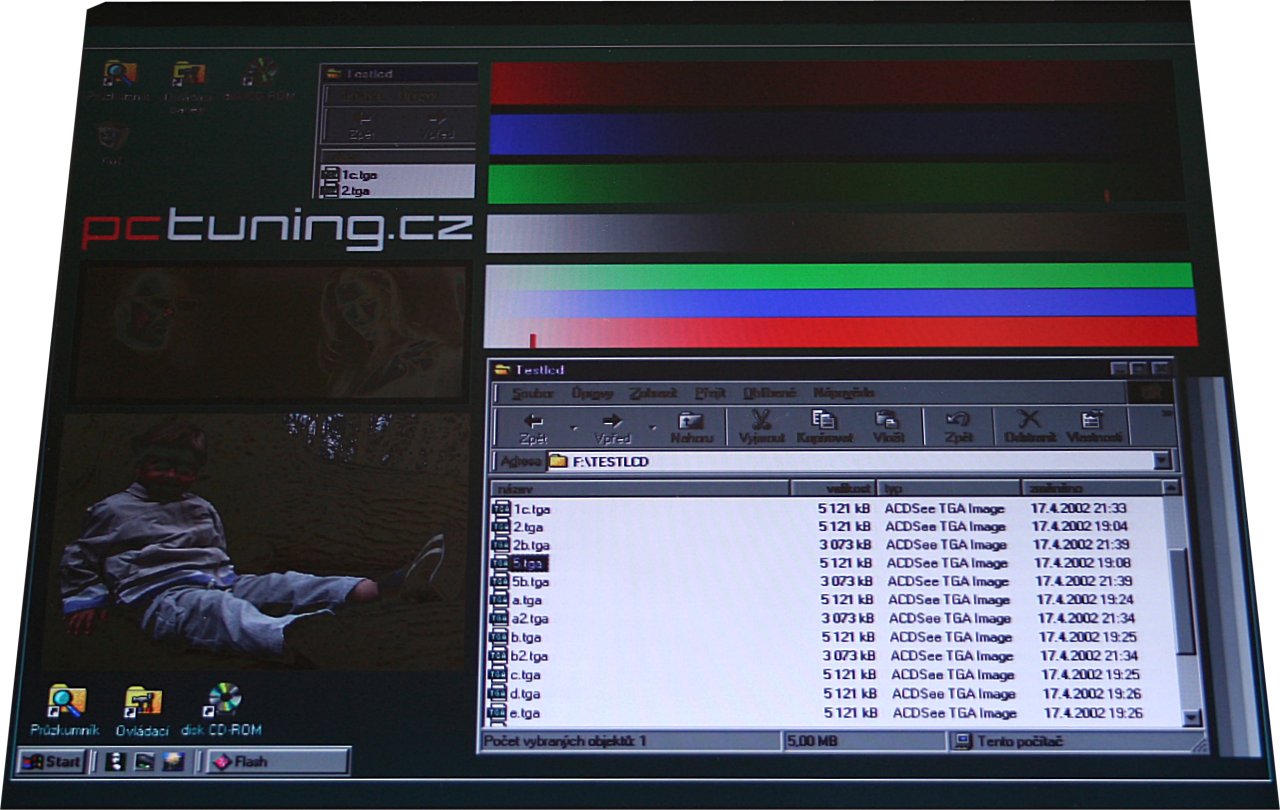The image size is (1280, 810).
Task: Click first quick launch icon after Start
Action: click(114, 762)
